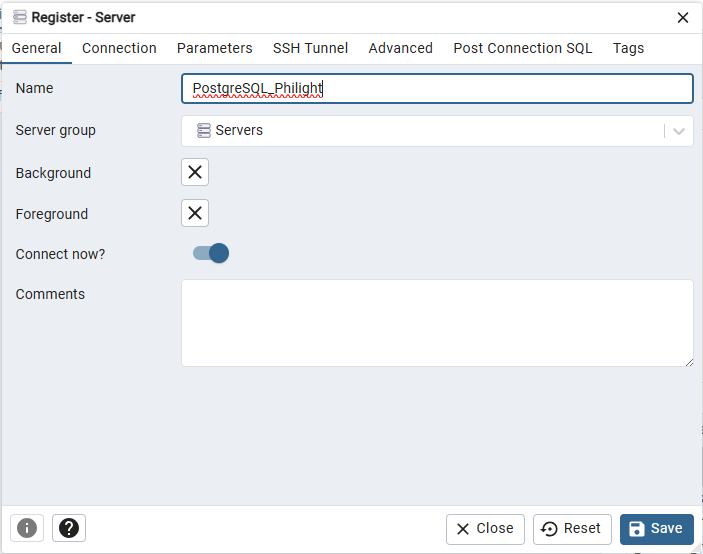The width and height of the screenshot is (703, 554).
Task: Select the General tab
Action: coord(36,48)
